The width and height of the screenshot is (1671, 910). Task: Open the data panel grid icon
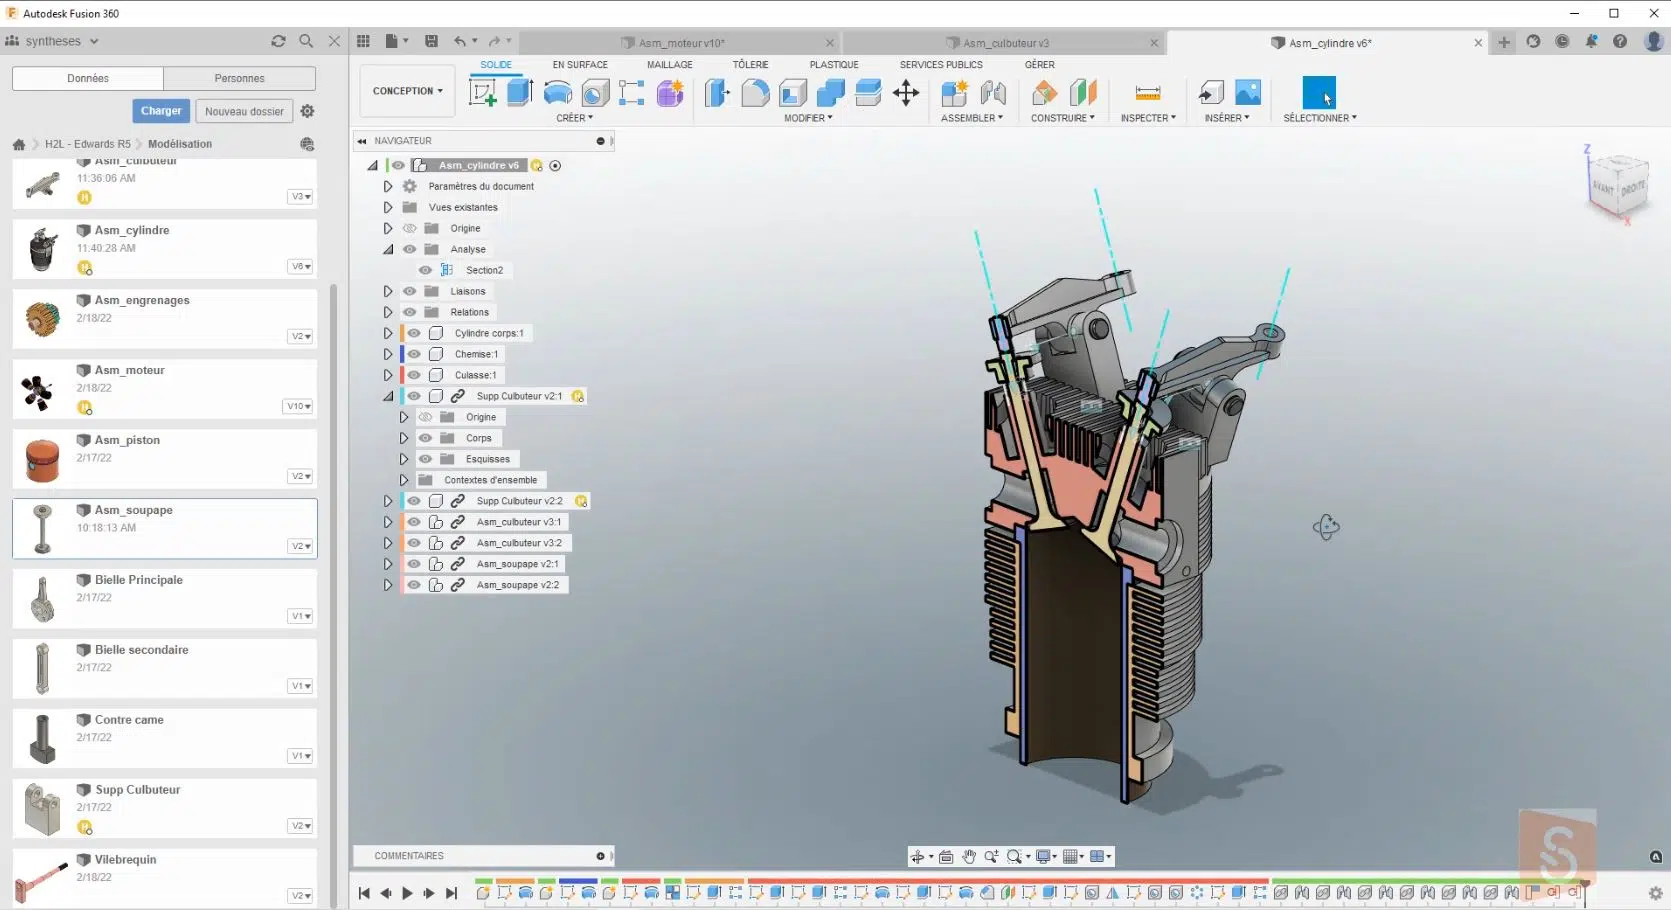[x=363, y=41]
